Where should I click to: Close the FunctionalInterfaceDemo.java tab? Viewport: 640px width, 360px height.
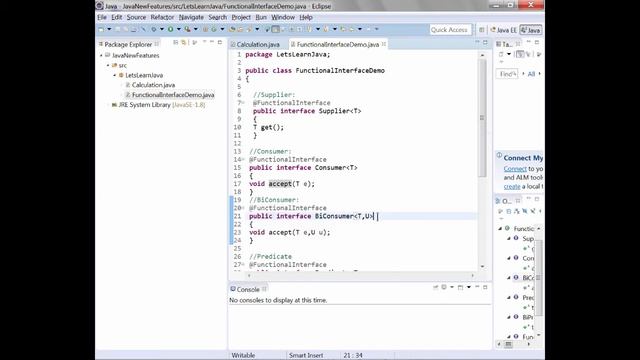[x=384, y=44]
